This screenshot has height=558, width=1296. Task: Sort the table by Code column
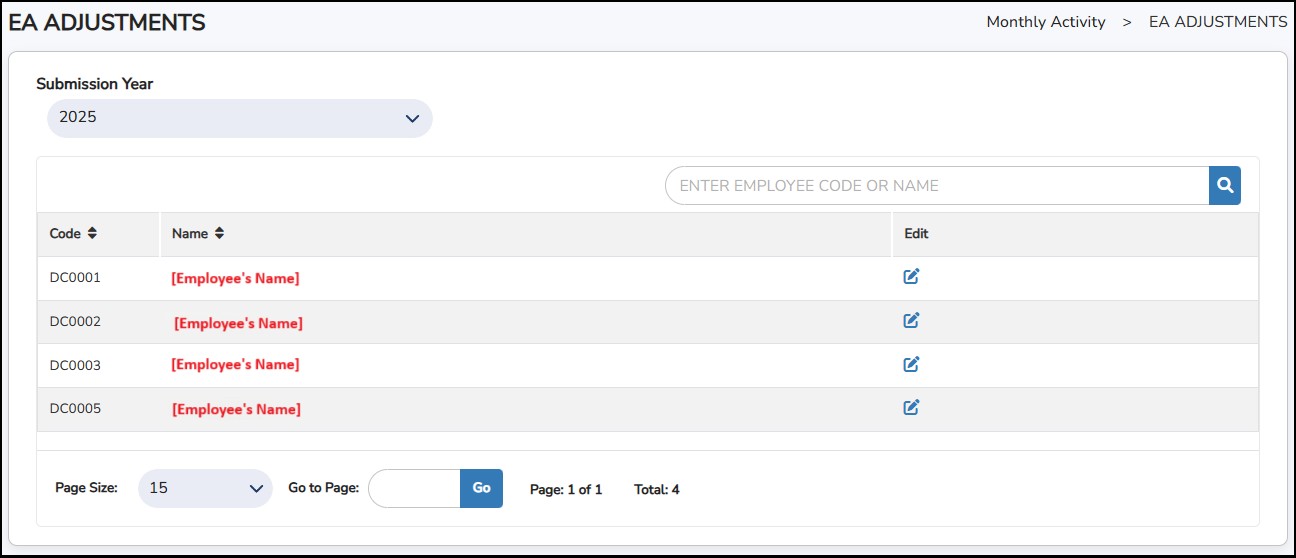click(92, 234)
